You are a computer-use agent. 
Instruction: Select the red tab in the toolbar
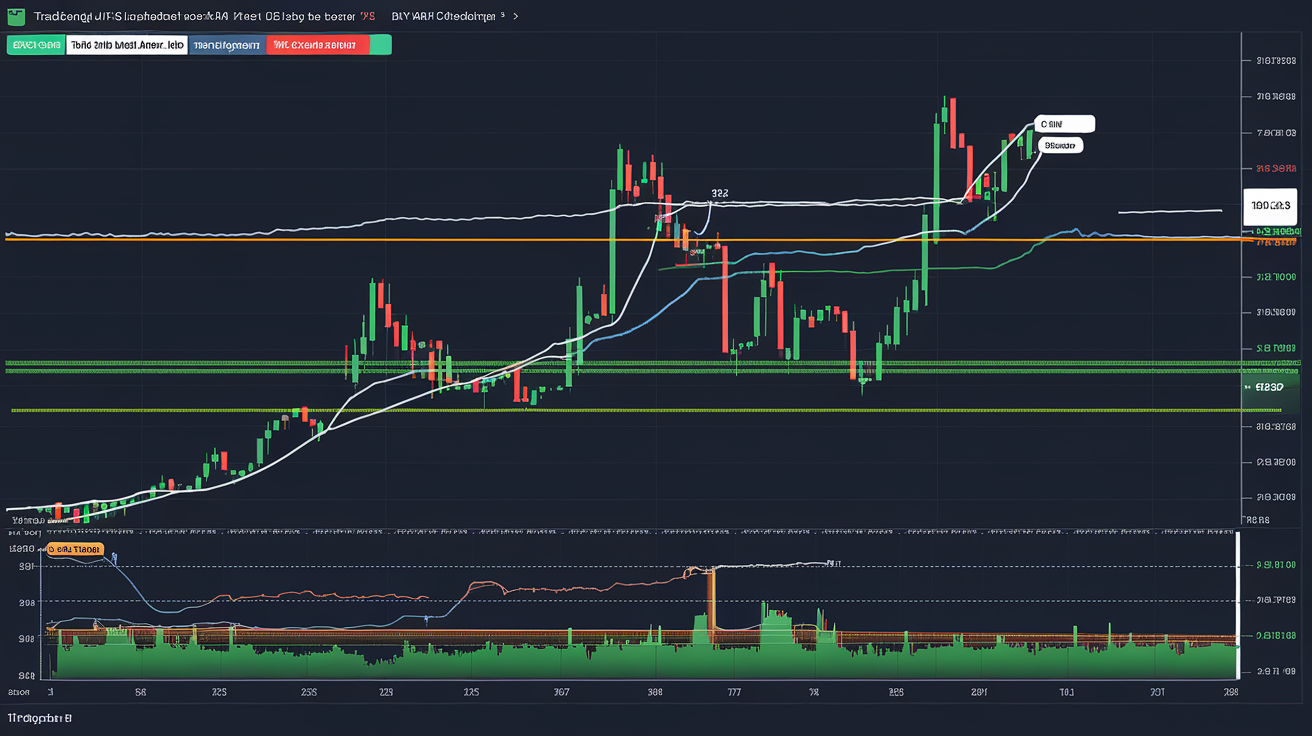[x=317, y=45]
